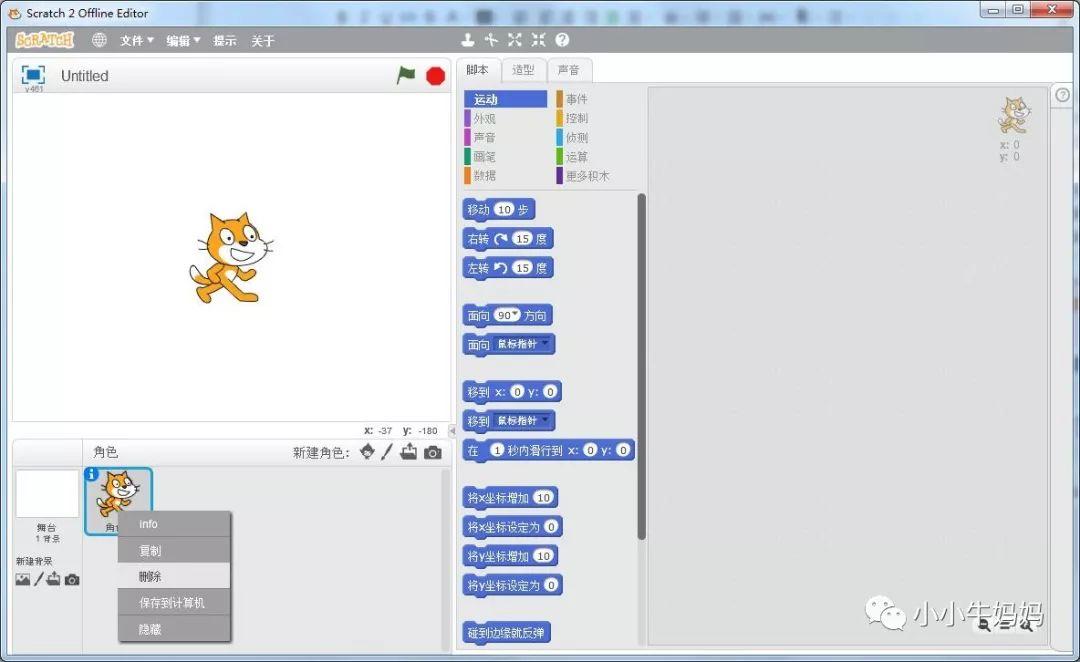This screenshot has width=1080, height=662.
Task: Select the 舞台 backdrop thumbnail
Action: (48, 494)
